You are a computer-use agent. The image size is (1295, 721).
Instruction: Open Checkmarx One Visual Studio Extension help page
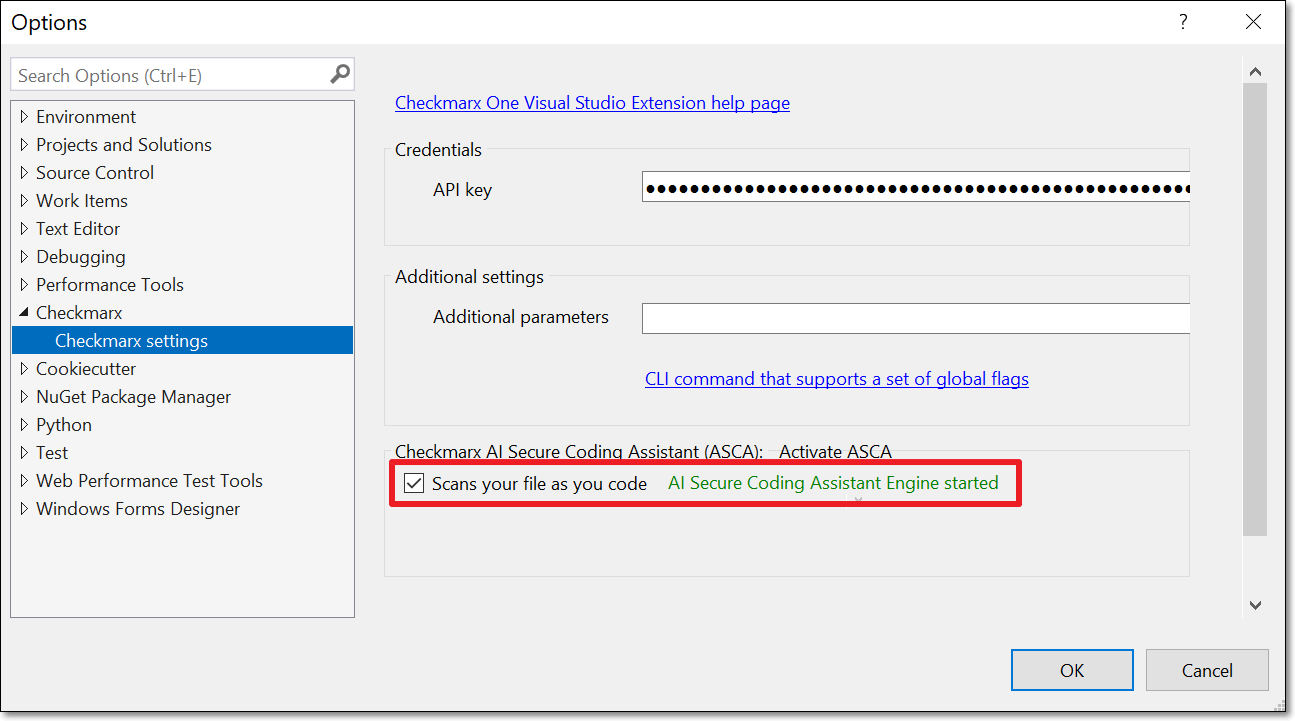(592, 103)
